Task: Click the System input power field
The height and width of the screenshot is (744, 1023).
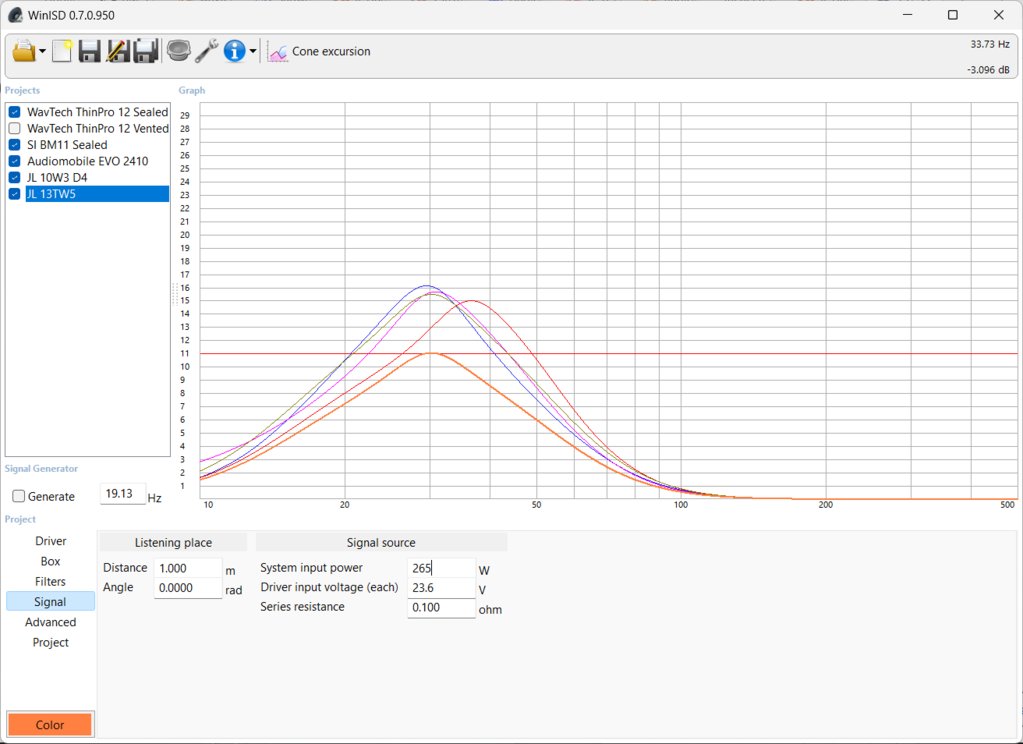Action: 442,568
